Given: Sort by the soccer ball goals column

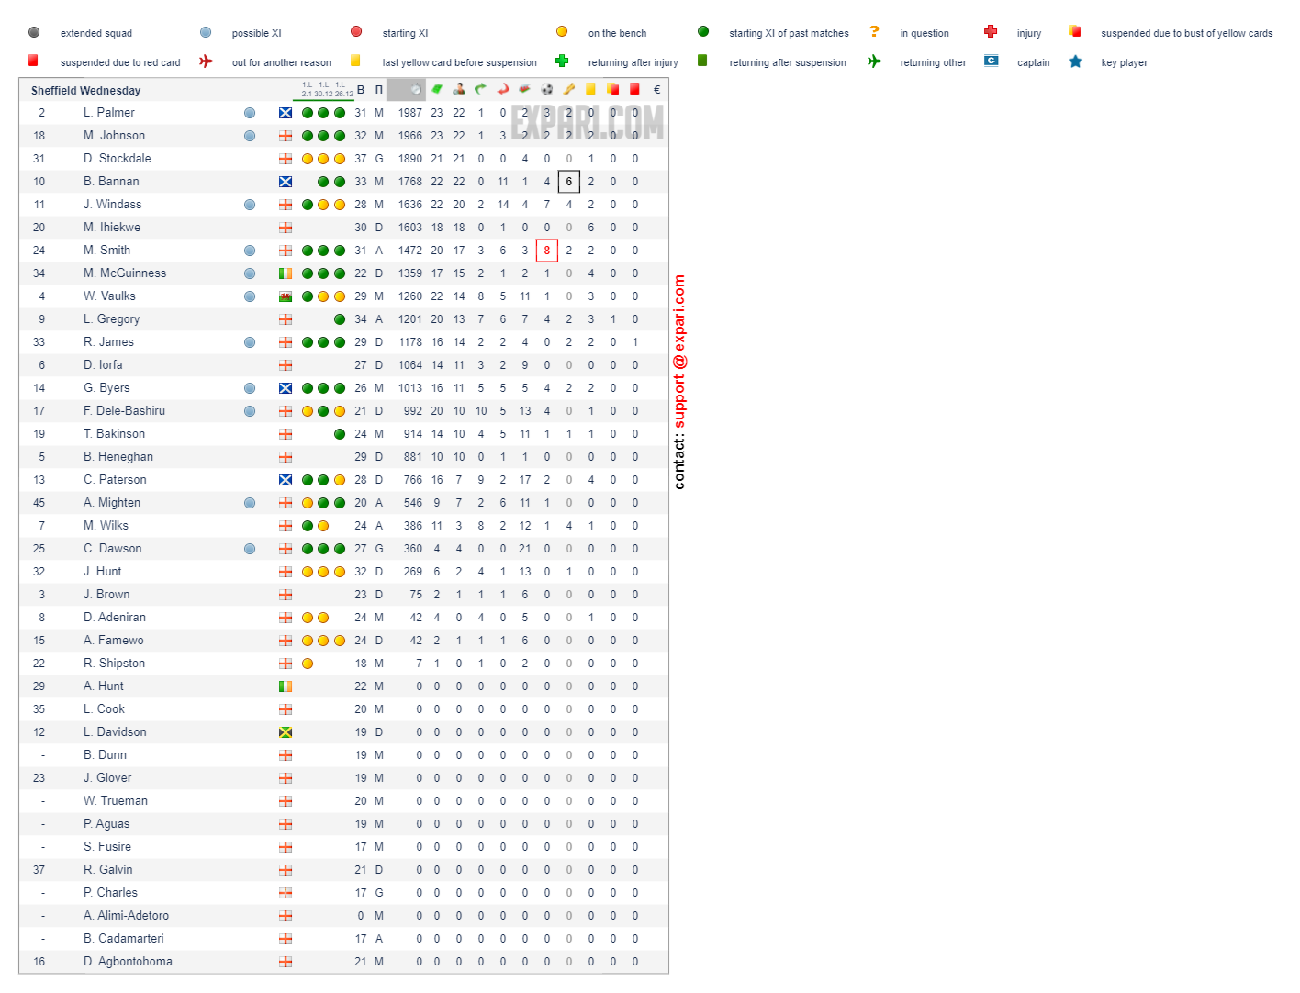Looking at the screenshot, I should point(547,90).
